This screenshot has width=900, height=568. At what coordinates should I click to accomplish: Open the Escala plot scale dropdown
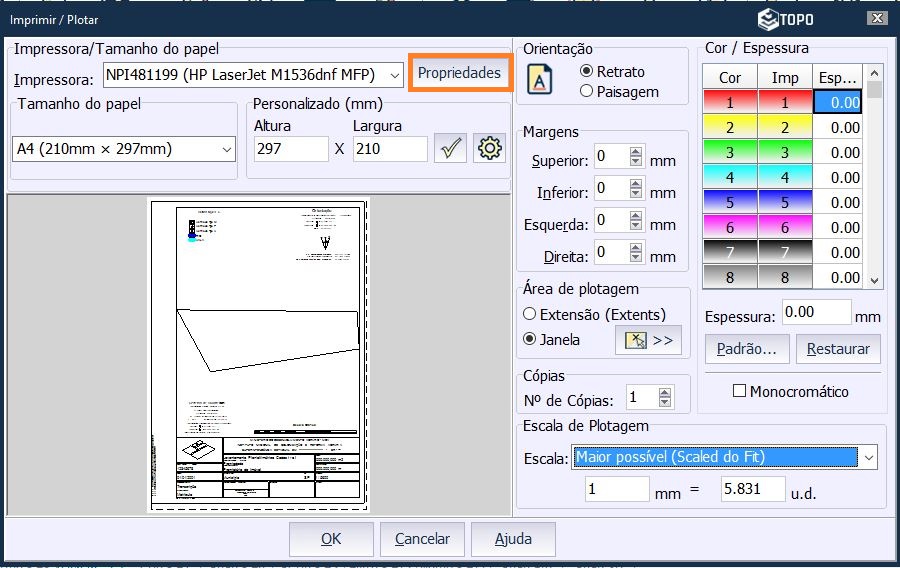(867, 458)
